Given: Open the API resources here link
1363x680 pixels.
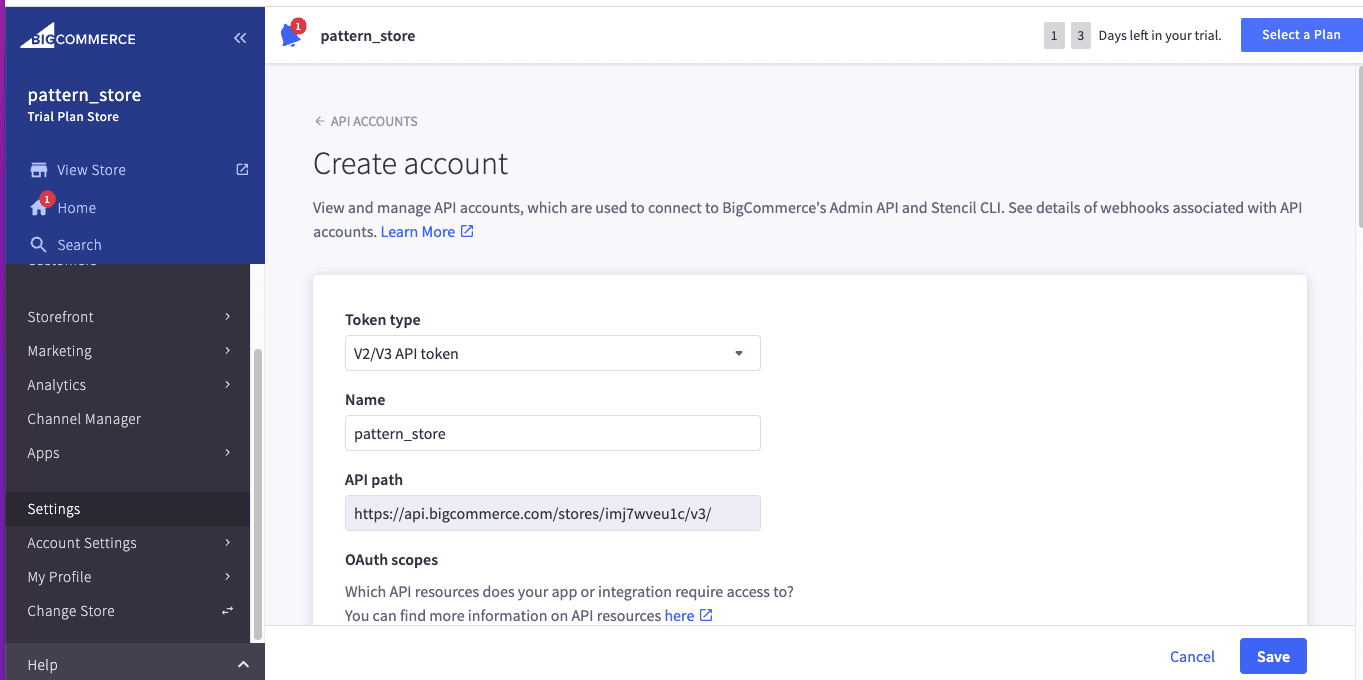Looking at the screenshot, I should [679, 616].
